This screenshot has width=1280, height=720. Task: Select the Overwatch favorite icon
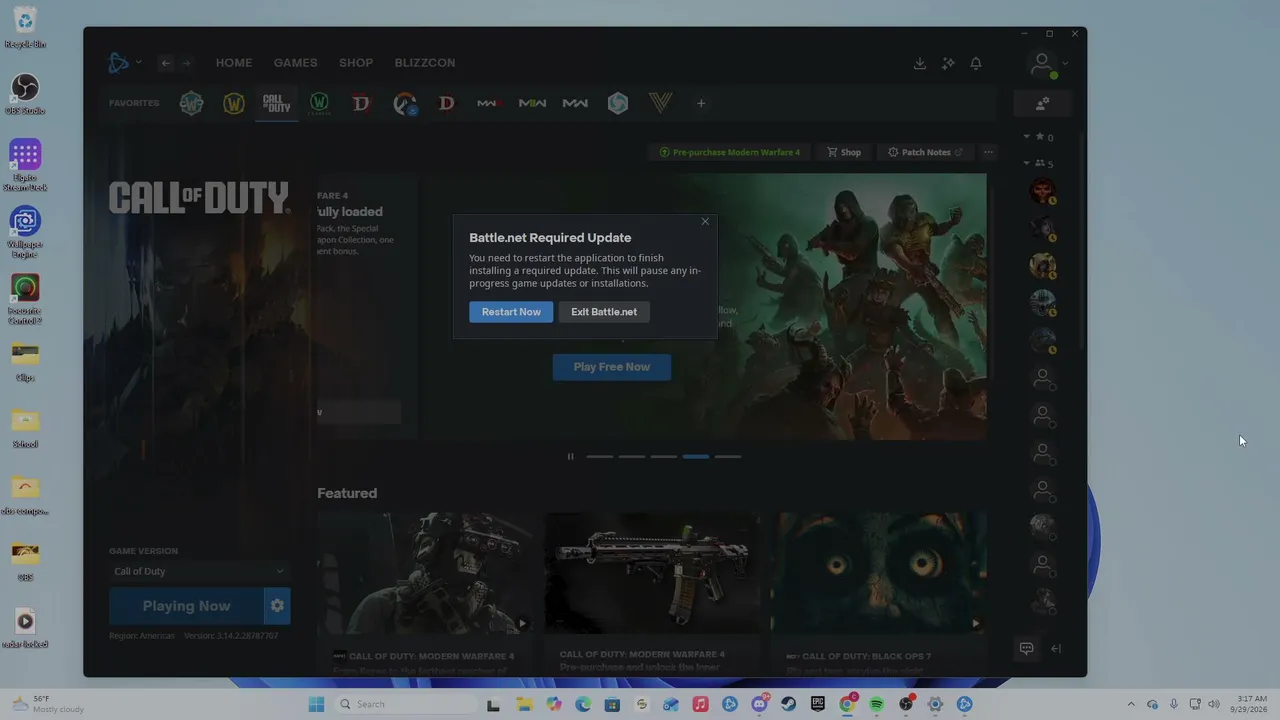pos(404,103)
